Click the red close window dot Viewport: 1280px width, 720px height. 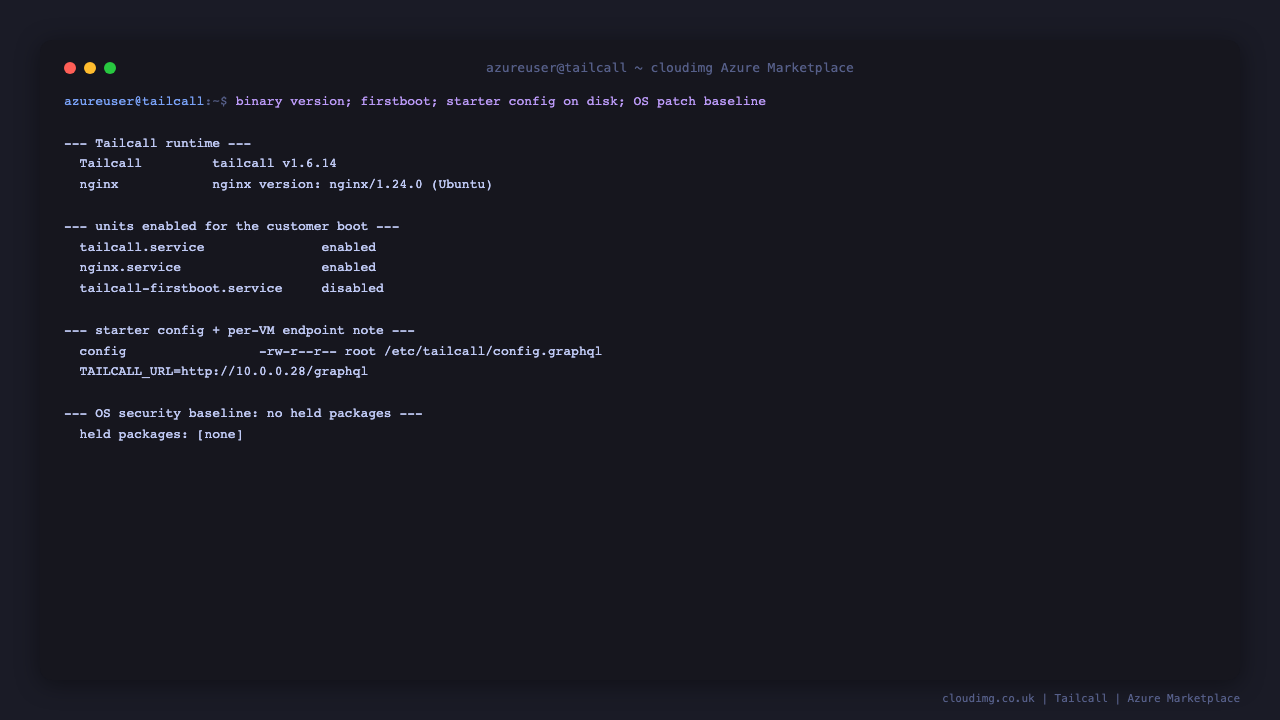click(x=70, y=68)
